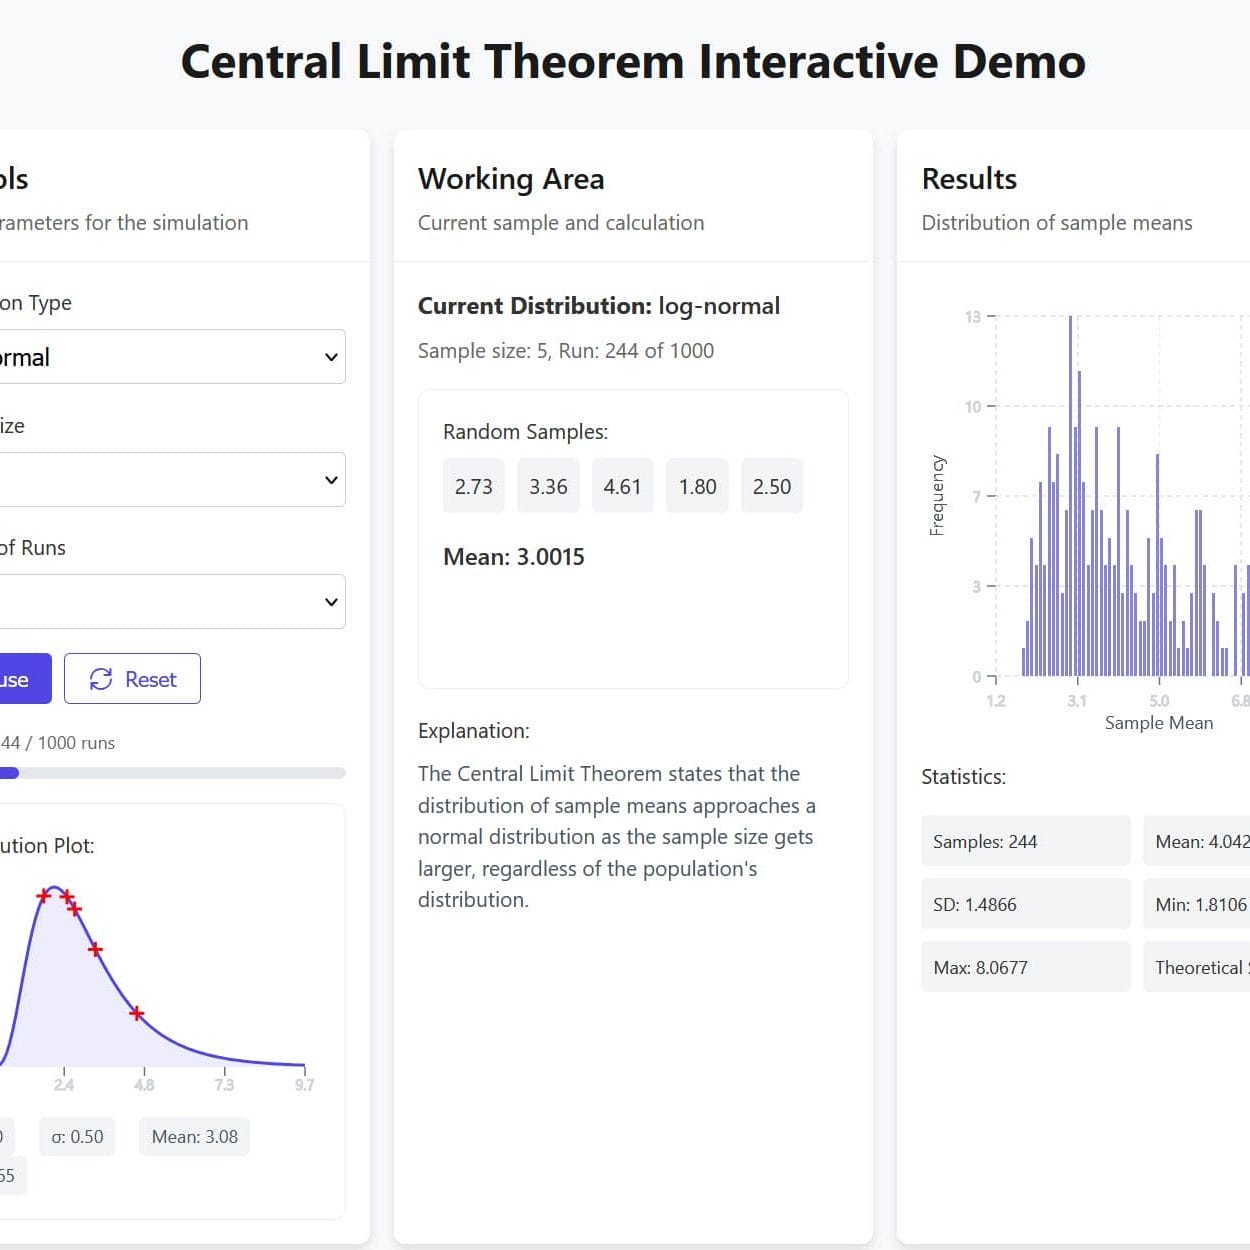
Task: Click the Samples: 244 statistic chip
Action: tap(1025, 841)
